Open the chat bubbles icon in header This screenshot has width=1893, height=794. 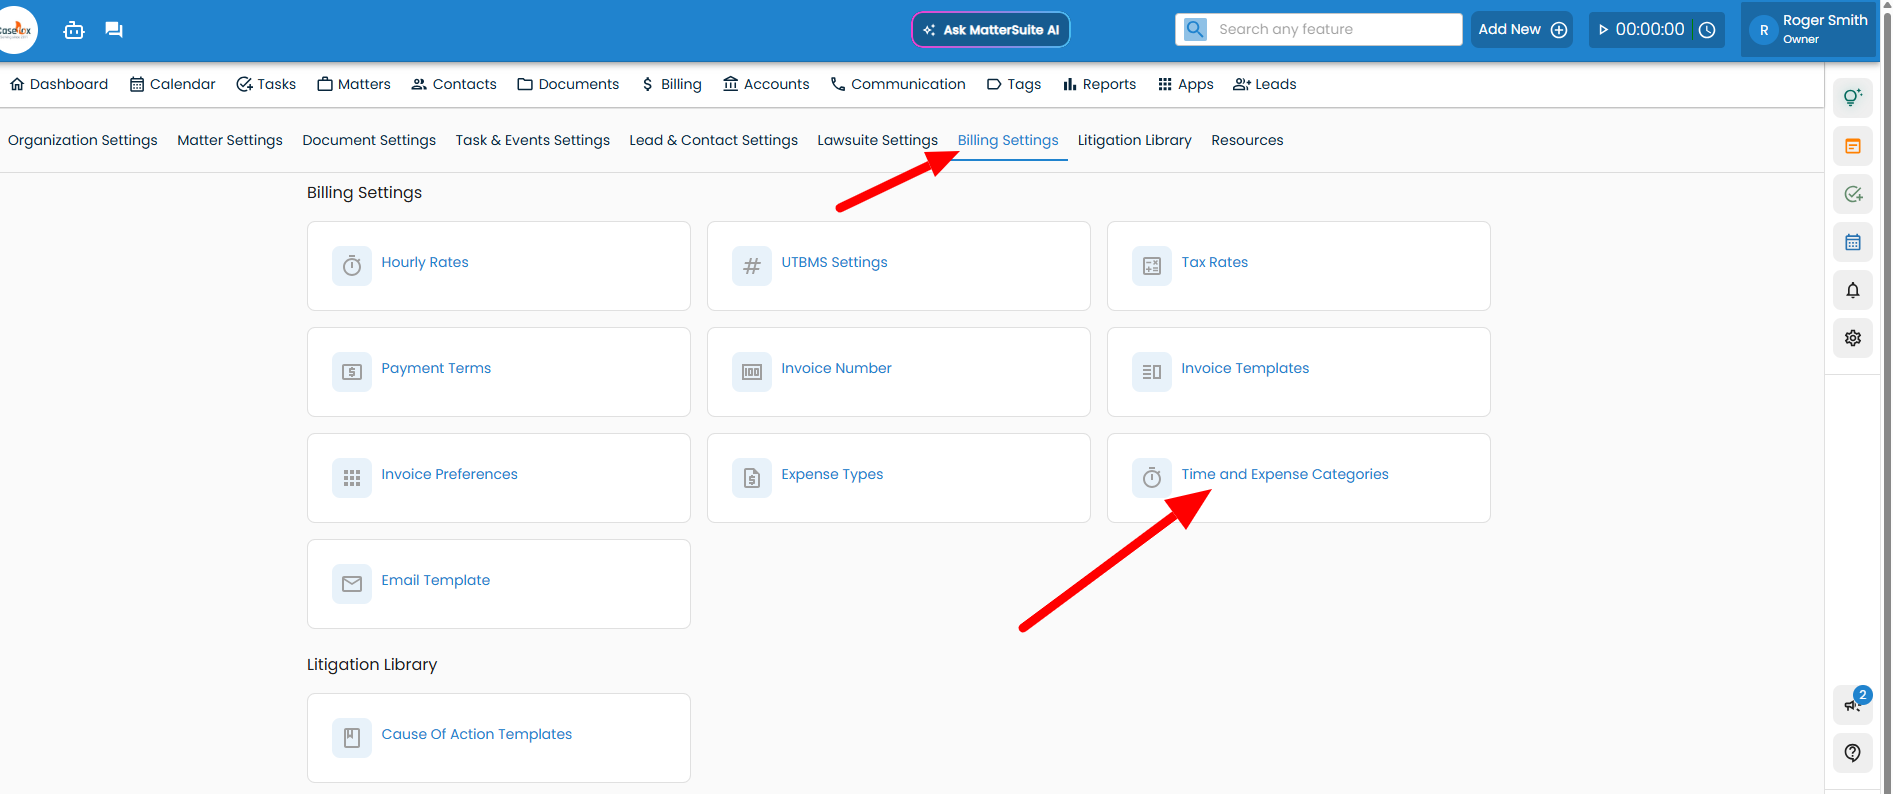114,30
